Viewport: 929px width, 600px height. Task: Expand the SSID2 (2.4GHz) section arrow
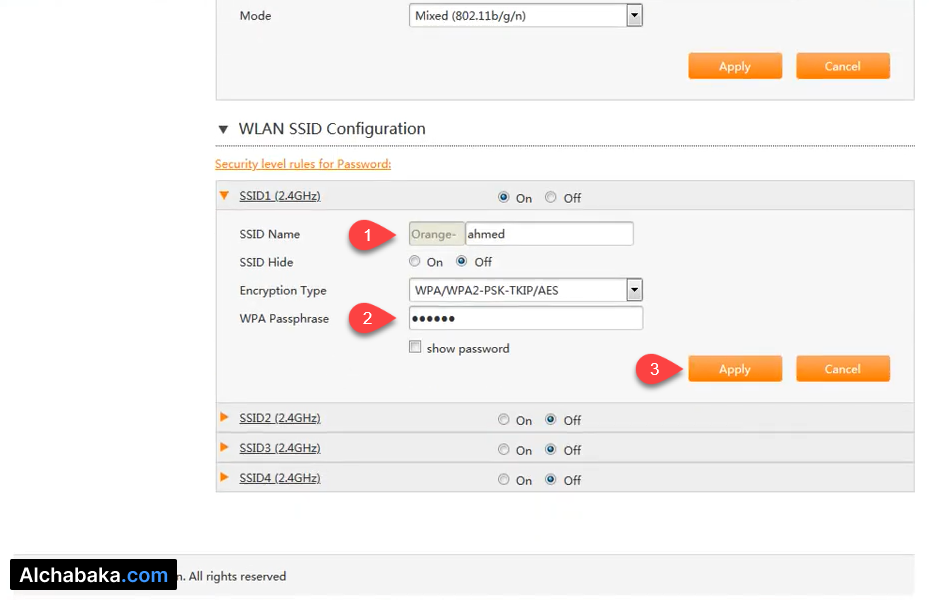225,418
